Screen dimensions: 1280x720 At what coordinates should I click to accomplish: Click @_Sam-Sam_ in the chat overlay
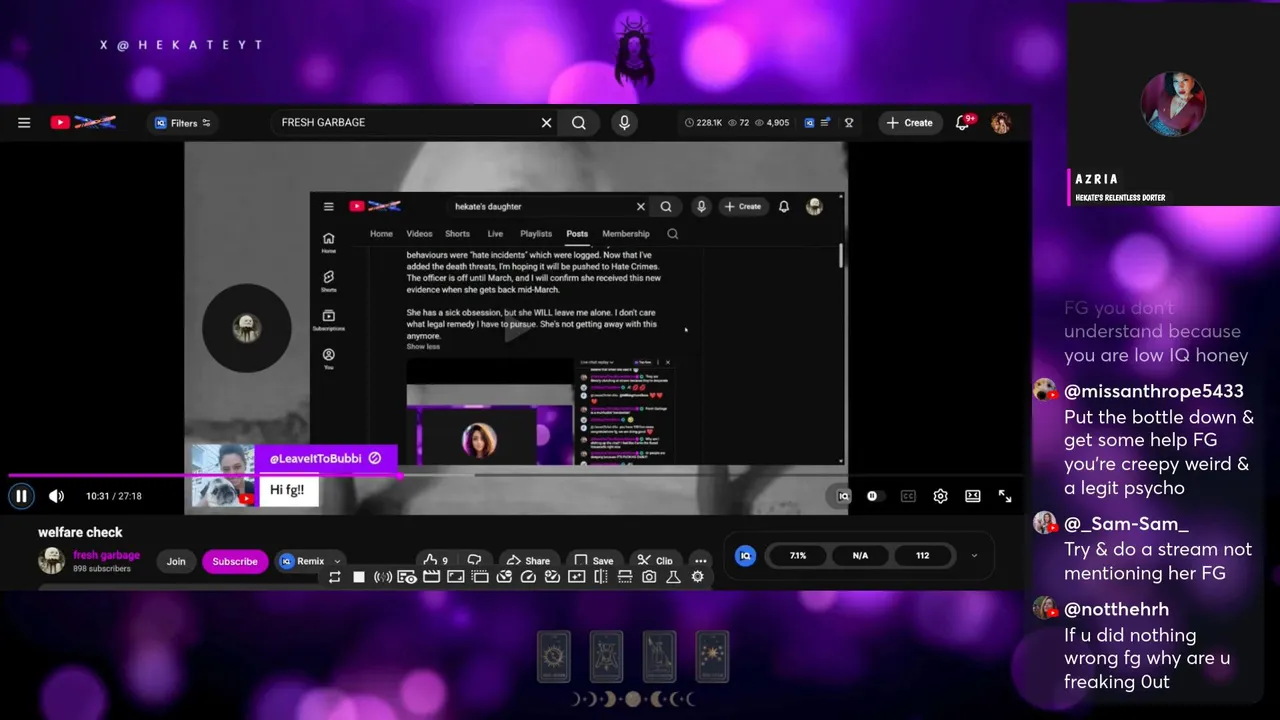click(x=1126, y=524)
